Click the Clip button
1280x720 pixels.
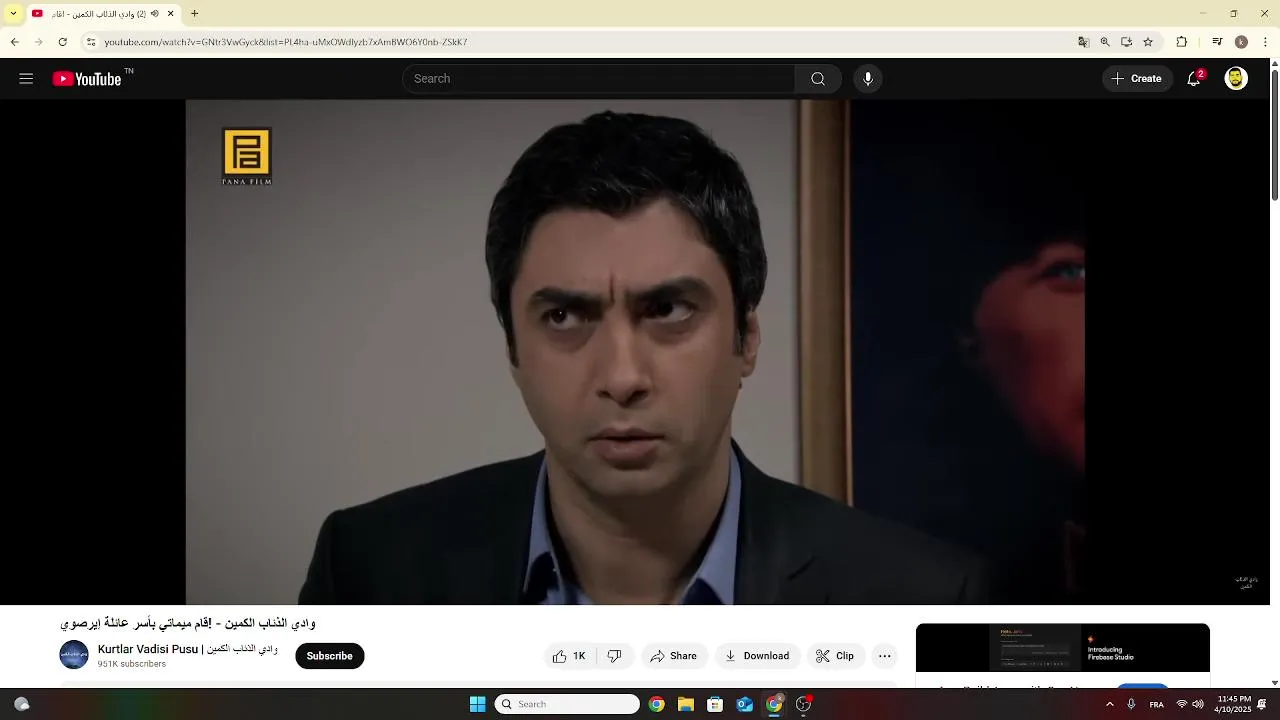[835, 656]
